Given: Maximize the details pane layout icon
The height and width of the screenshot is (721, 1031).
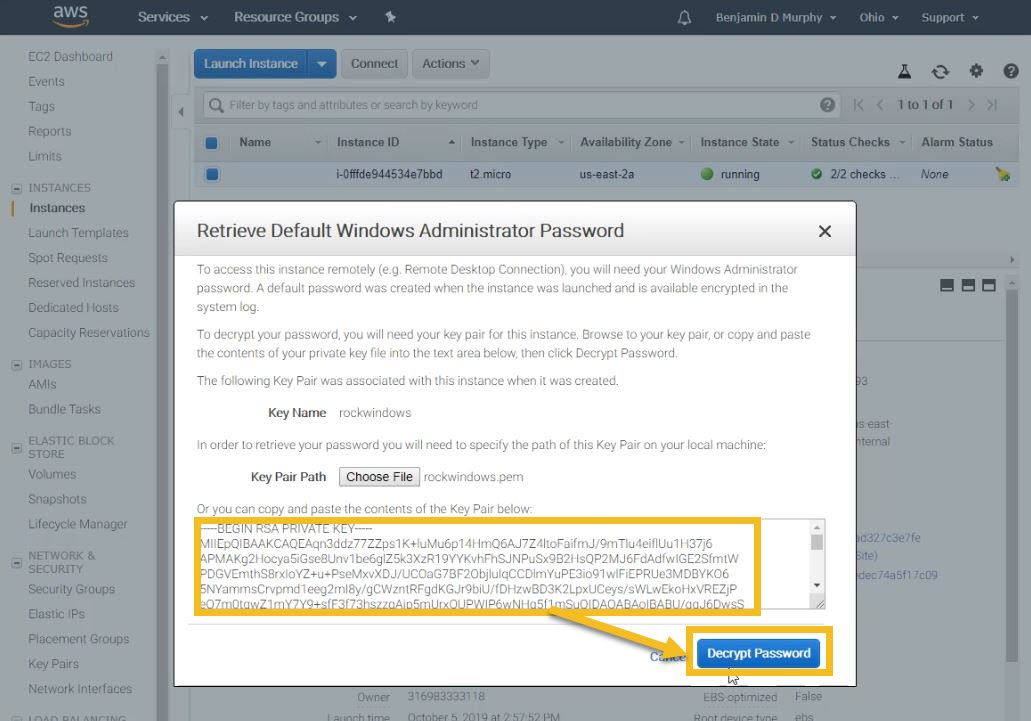Looking at the screenshot, I should pos(989,285).
